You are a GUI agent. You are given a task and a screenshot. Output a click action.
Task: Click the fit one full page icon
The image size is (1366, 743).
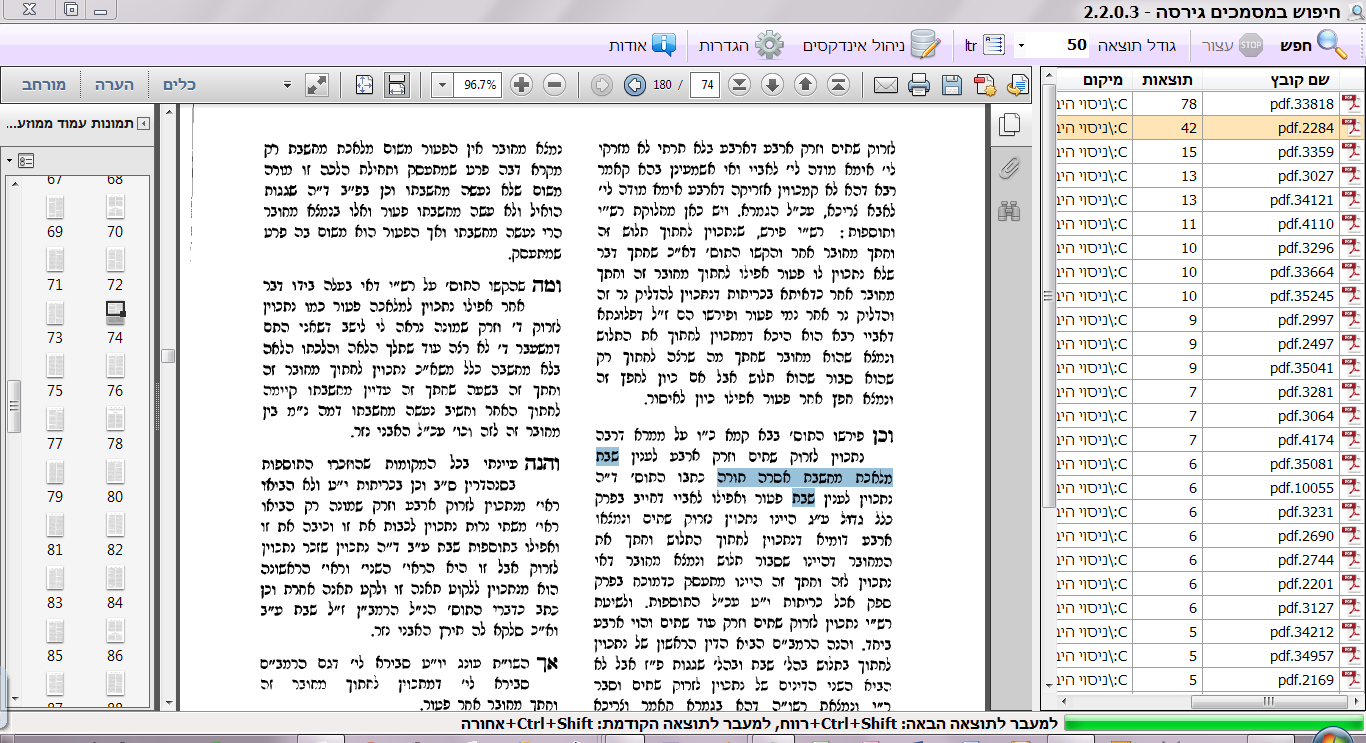pyautogui.click(x=364, y=85)
